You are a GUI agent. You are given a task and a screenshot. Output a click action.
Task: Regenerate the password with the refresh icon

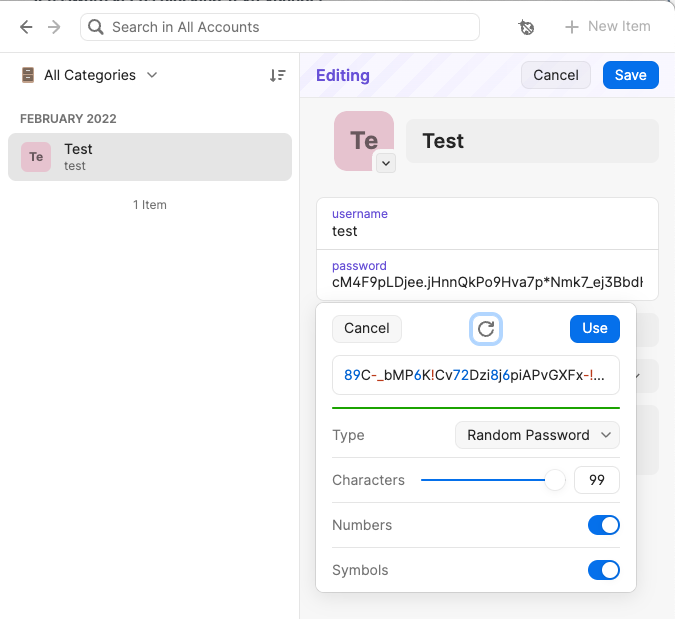486,328
